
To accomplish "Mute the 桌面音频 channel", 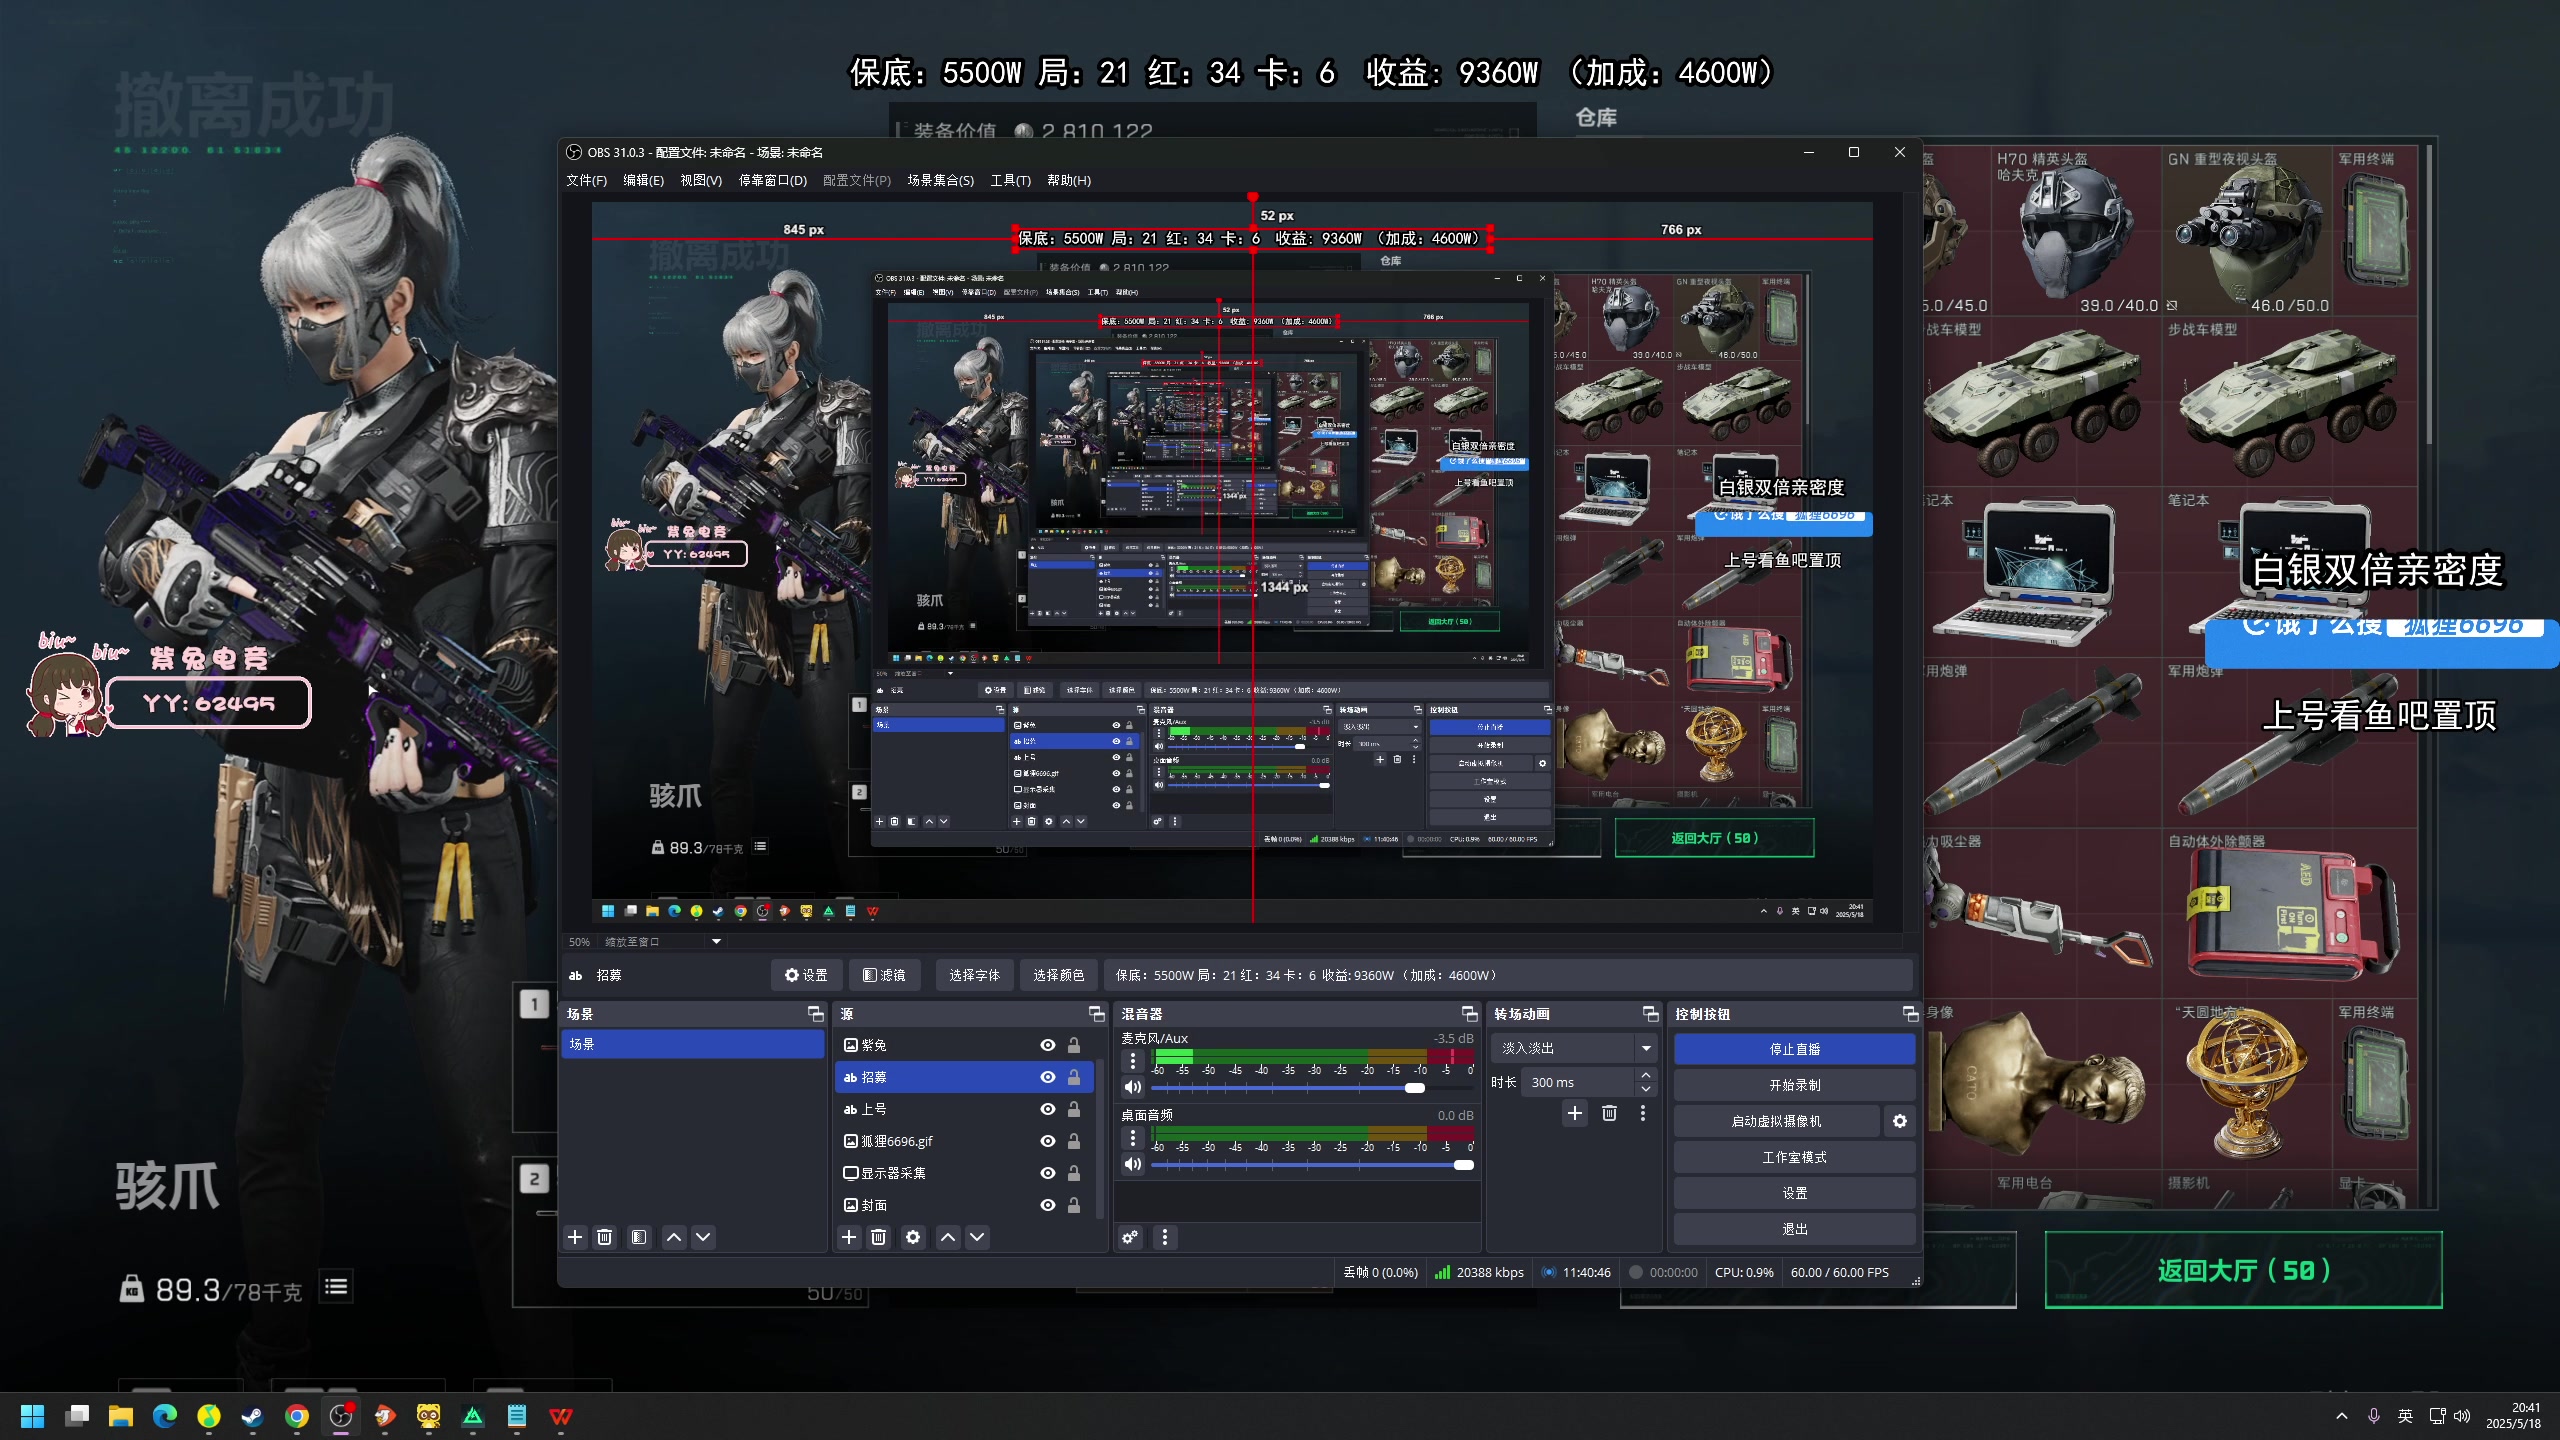I will click(x=1133, y=1164).
